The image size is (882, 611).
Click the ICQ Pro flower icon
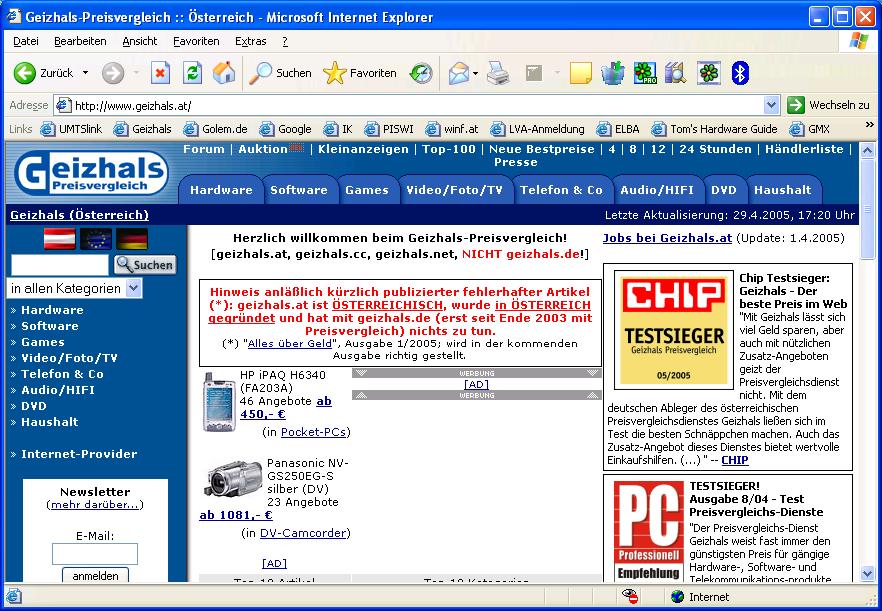[x=645, y=73]
